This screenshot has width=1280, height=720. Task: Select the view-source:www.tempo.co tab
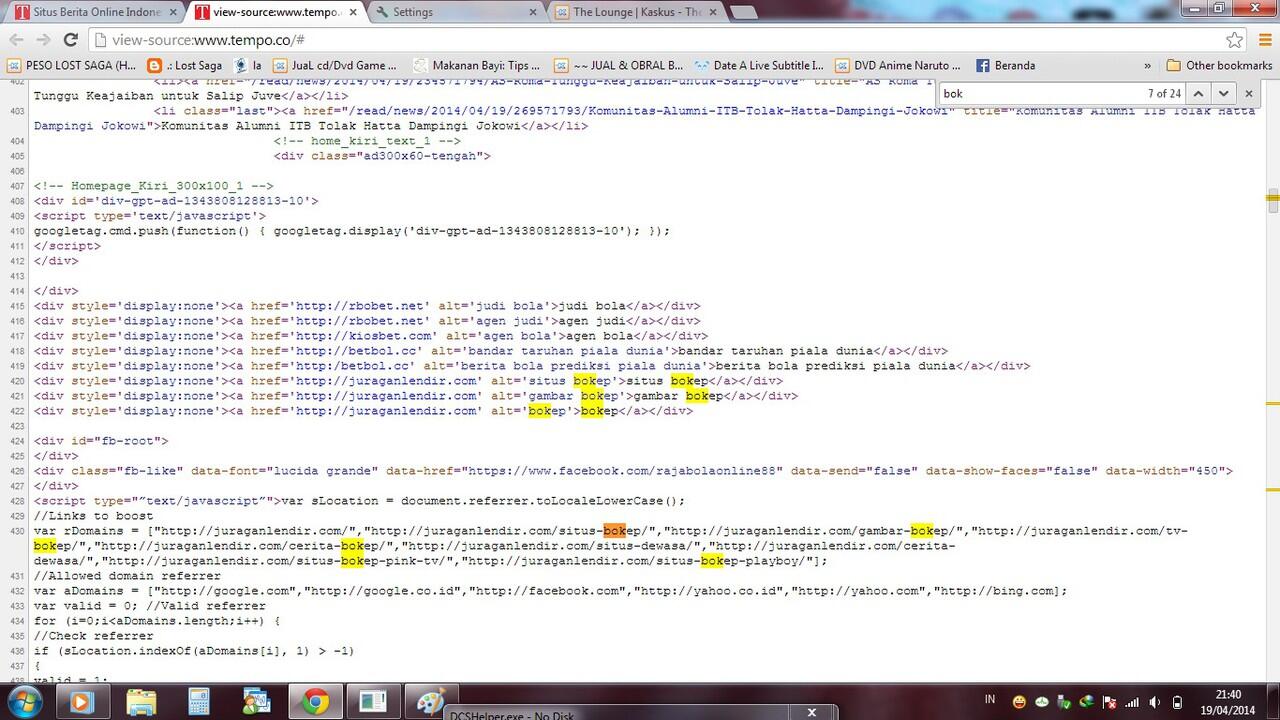tap(275, 12)
